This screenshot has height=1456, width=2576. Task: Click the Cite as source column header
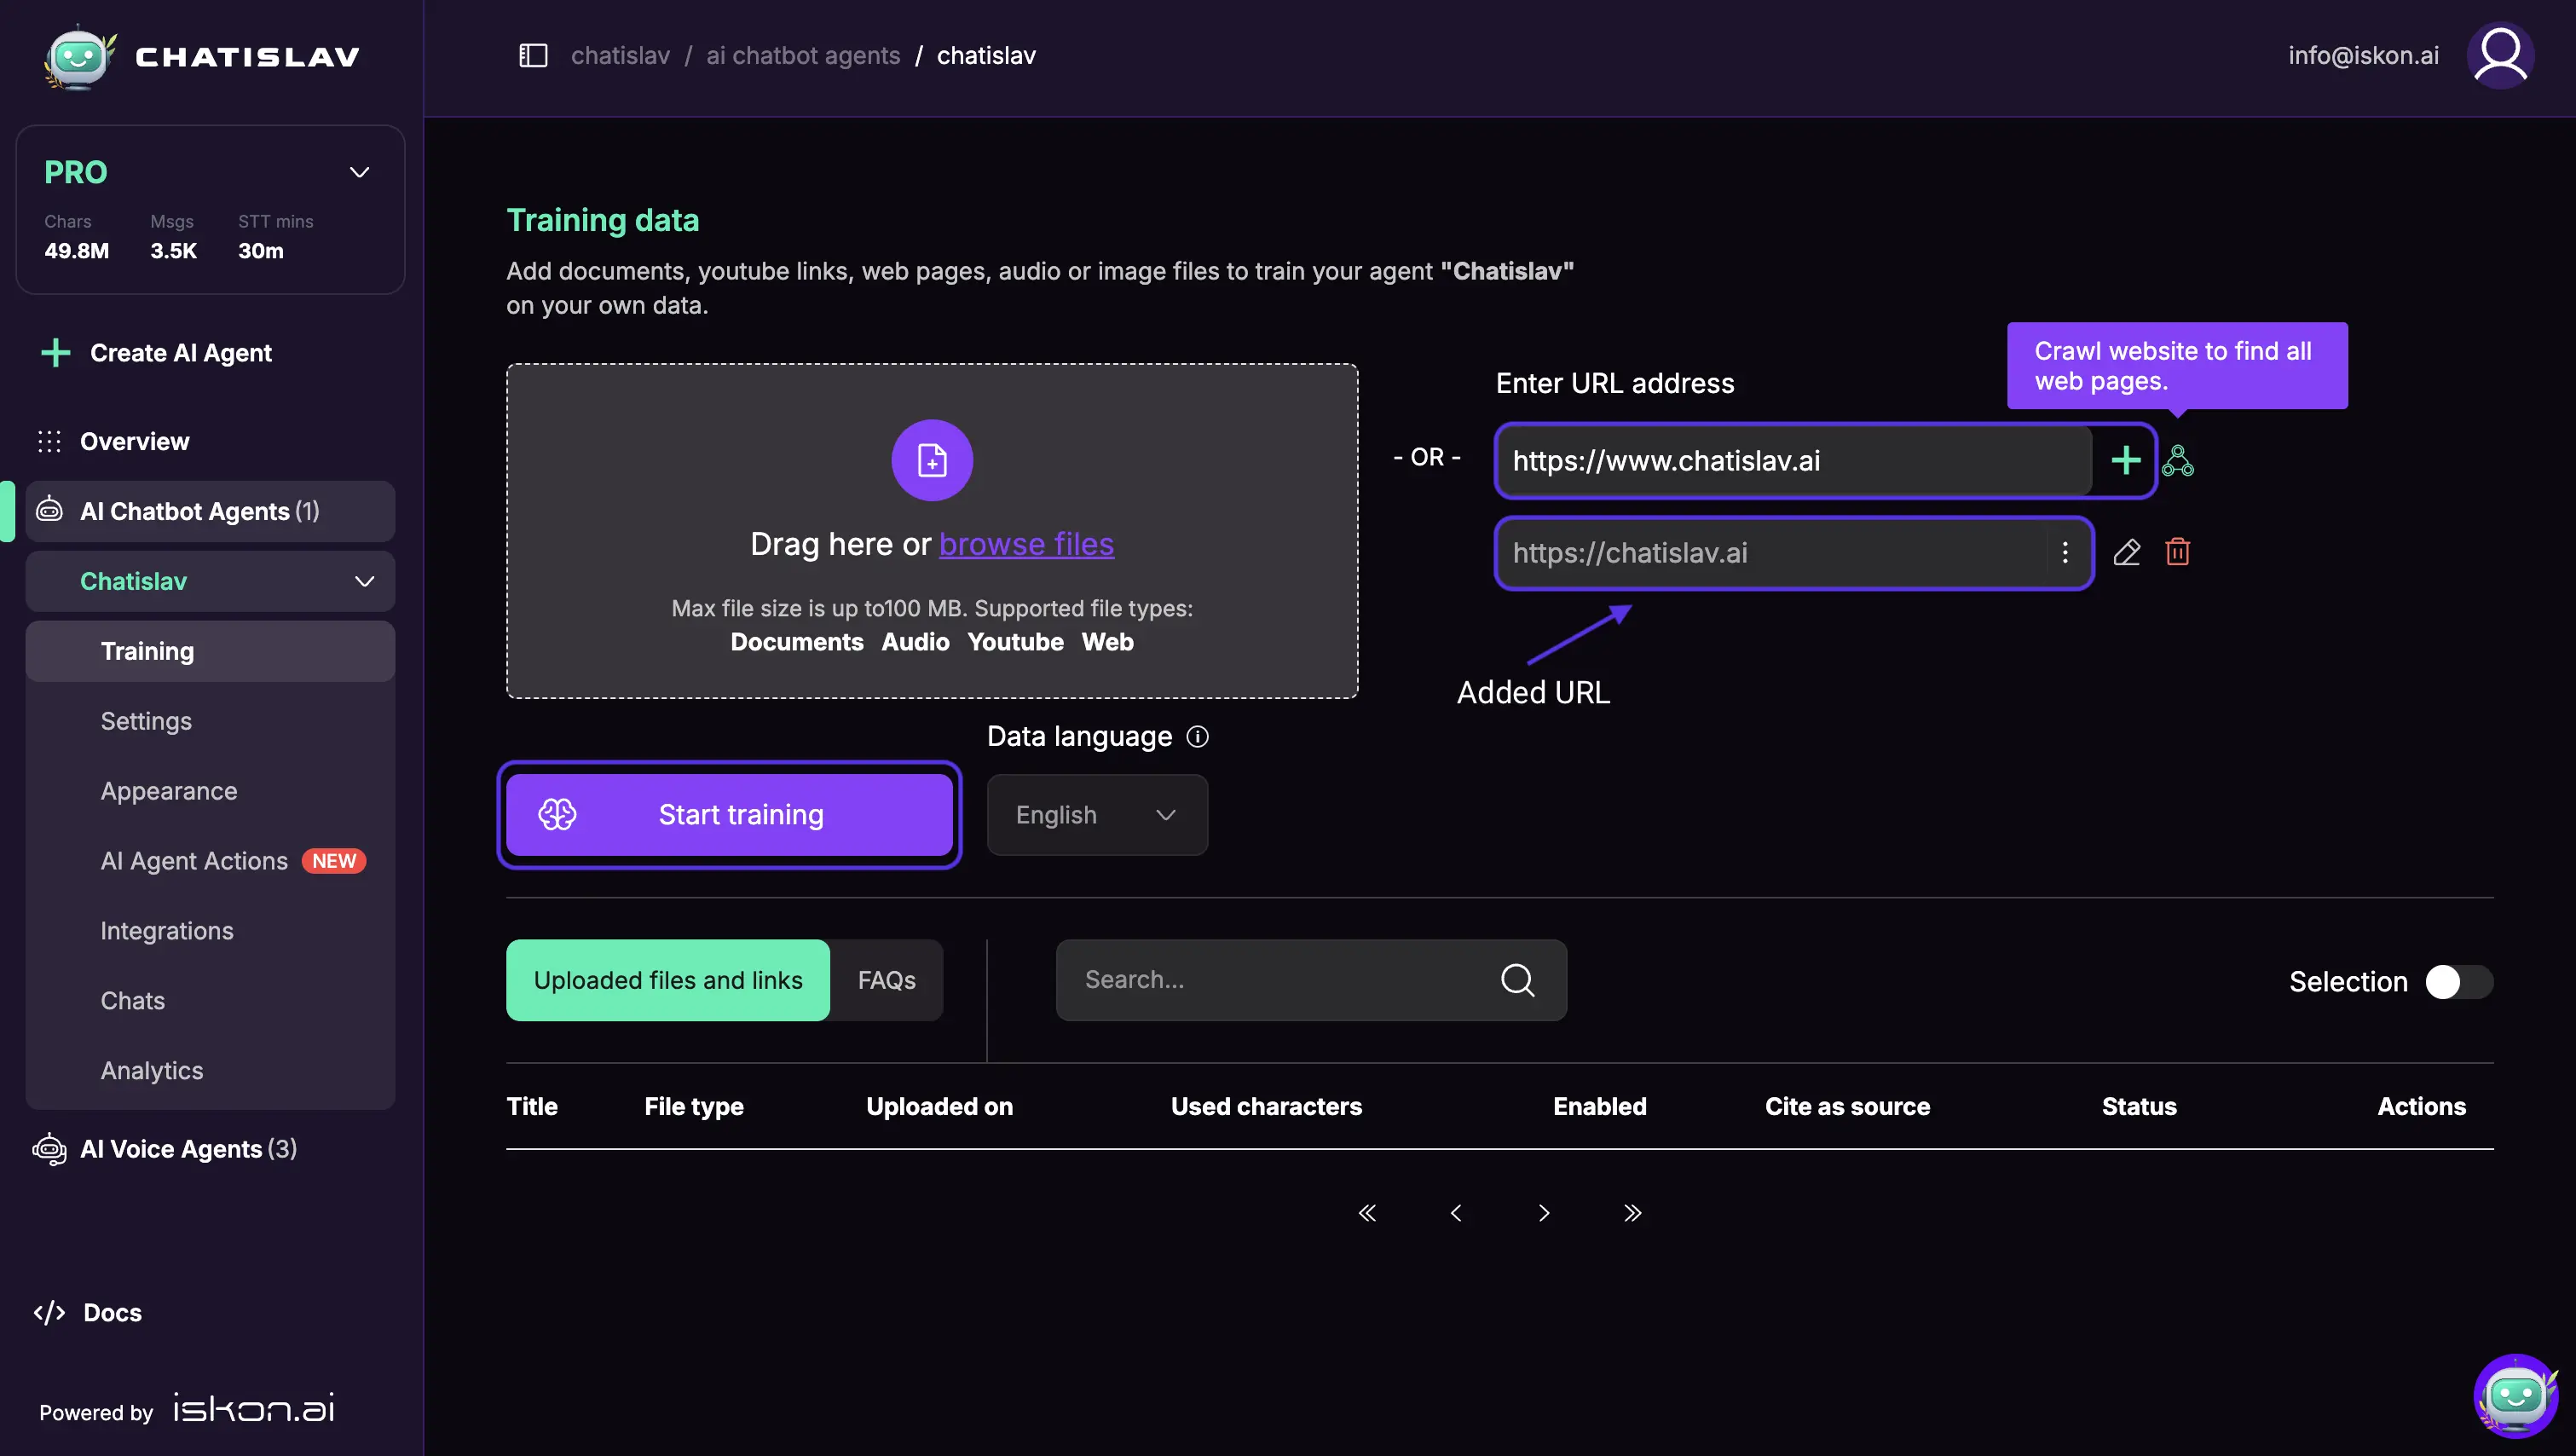1847,1106
